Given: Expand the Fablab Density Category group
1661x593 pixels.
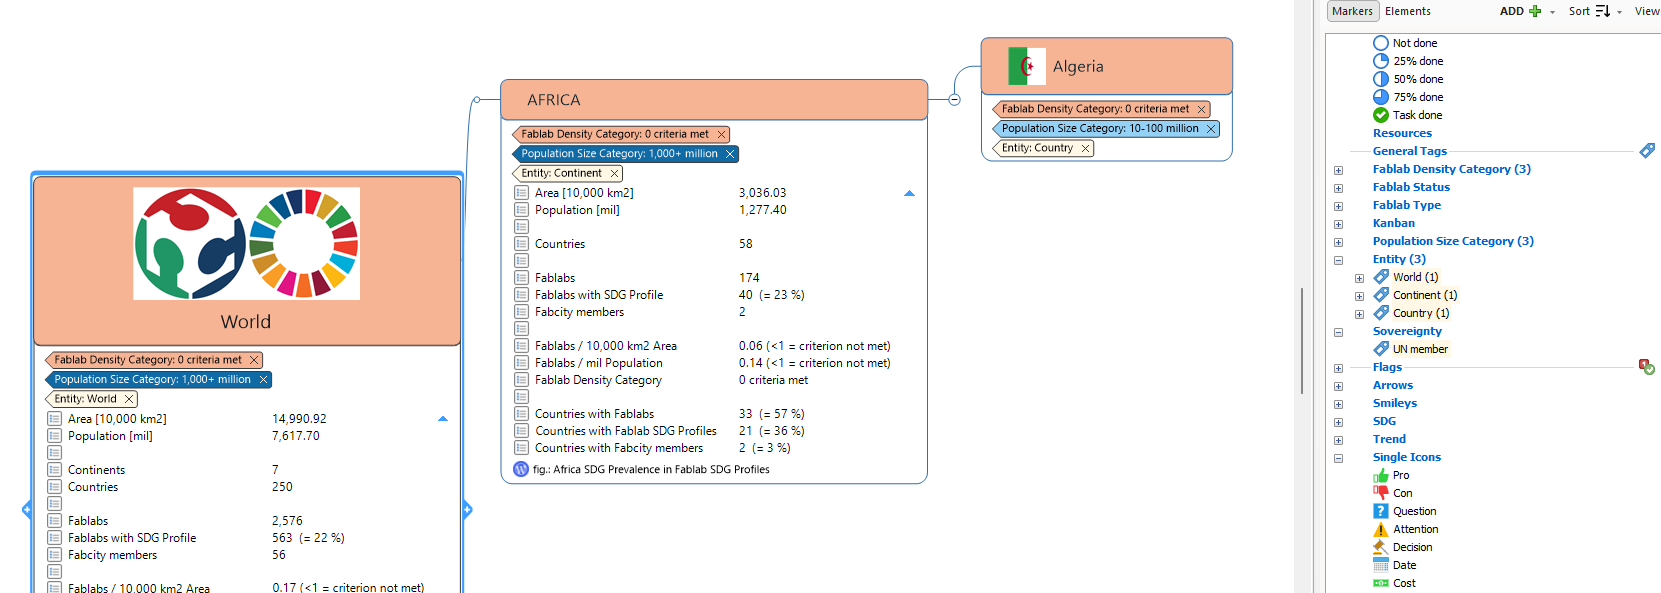Looking at the screenshot, I should pyautogui.click(x=1338, y=170).
